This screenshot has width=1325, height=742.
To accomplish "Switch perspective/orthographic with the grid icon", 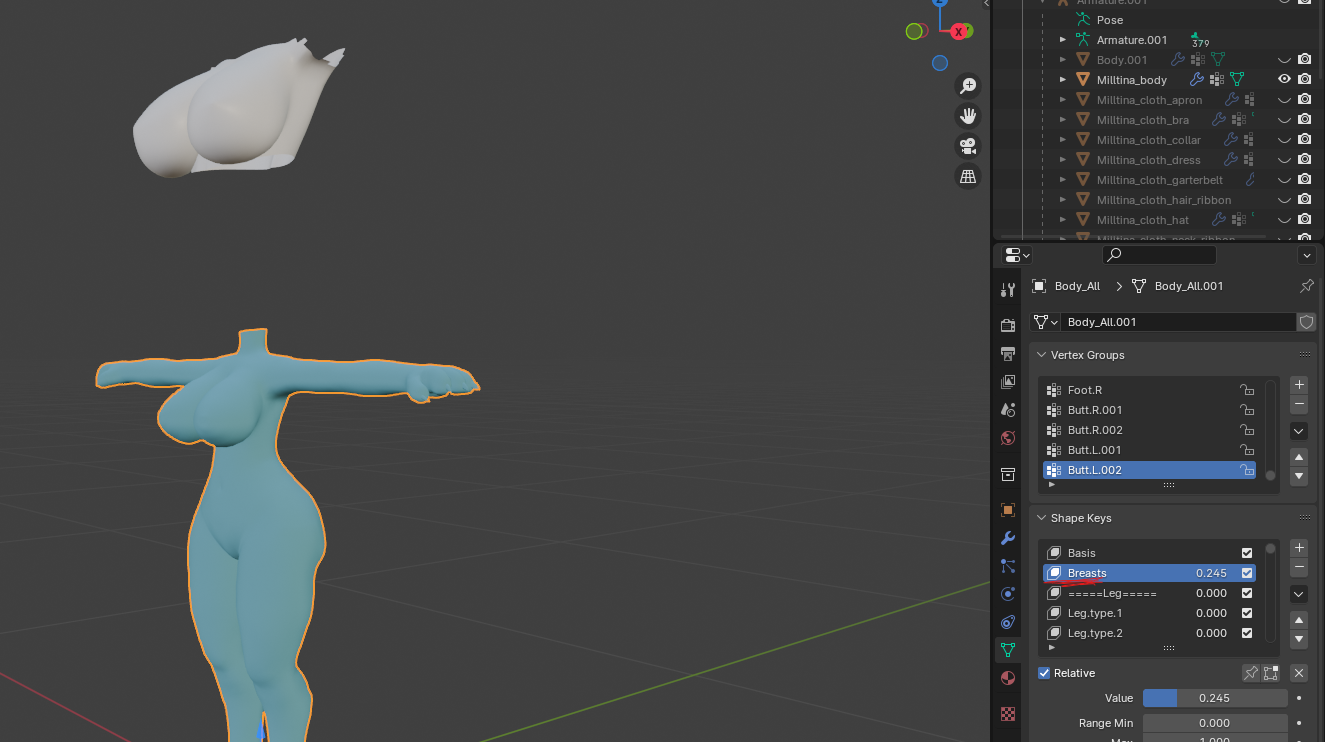I will coord(968,176).
